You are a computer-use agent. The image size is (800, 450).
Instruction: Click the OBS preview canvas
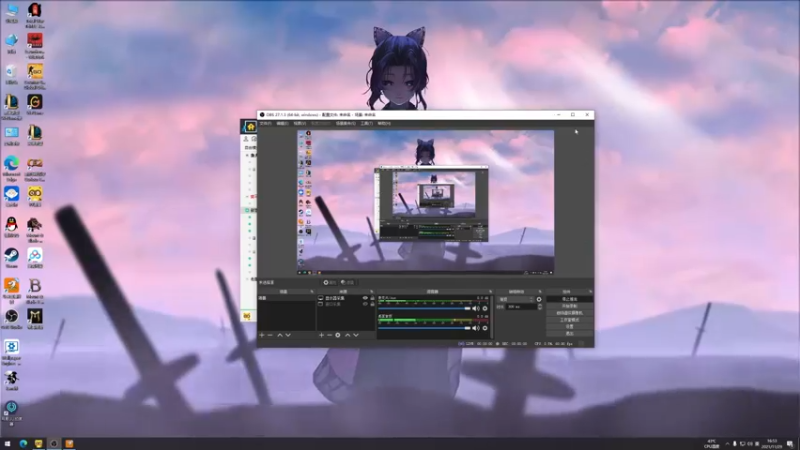coord(426,203)
